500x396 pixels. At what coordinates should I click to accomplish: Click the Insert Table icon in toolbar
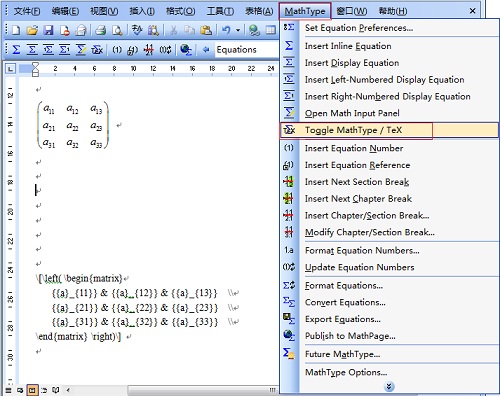point(271,31)
